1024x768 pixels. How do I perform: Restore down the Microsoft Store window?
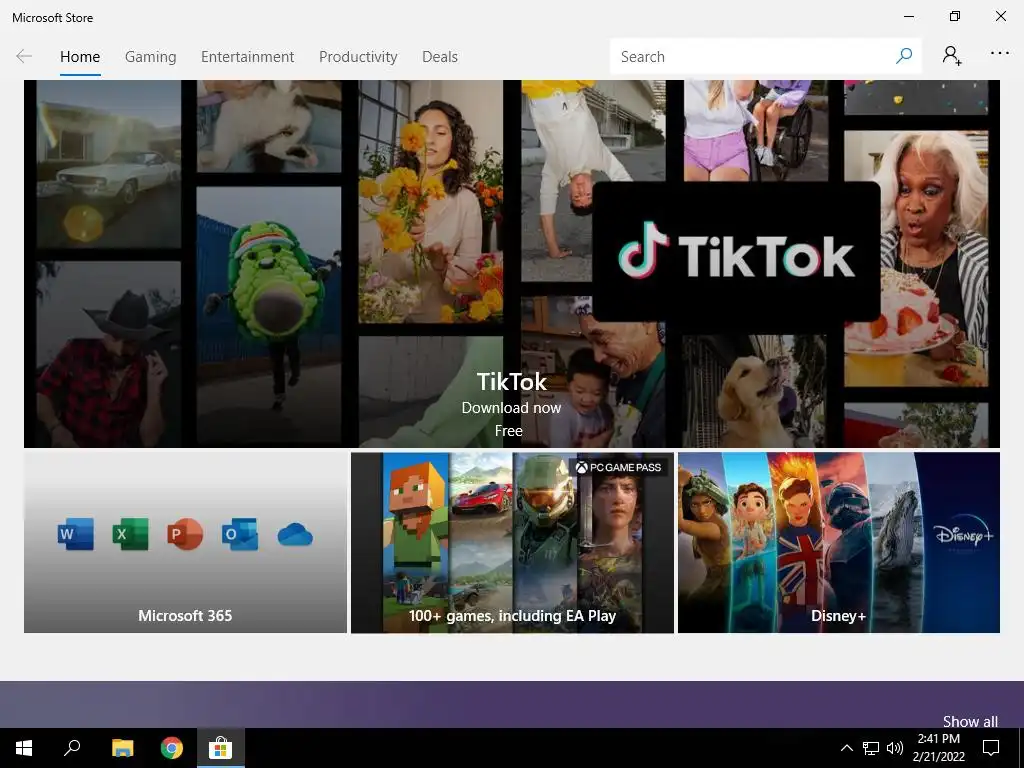[955, 16]
